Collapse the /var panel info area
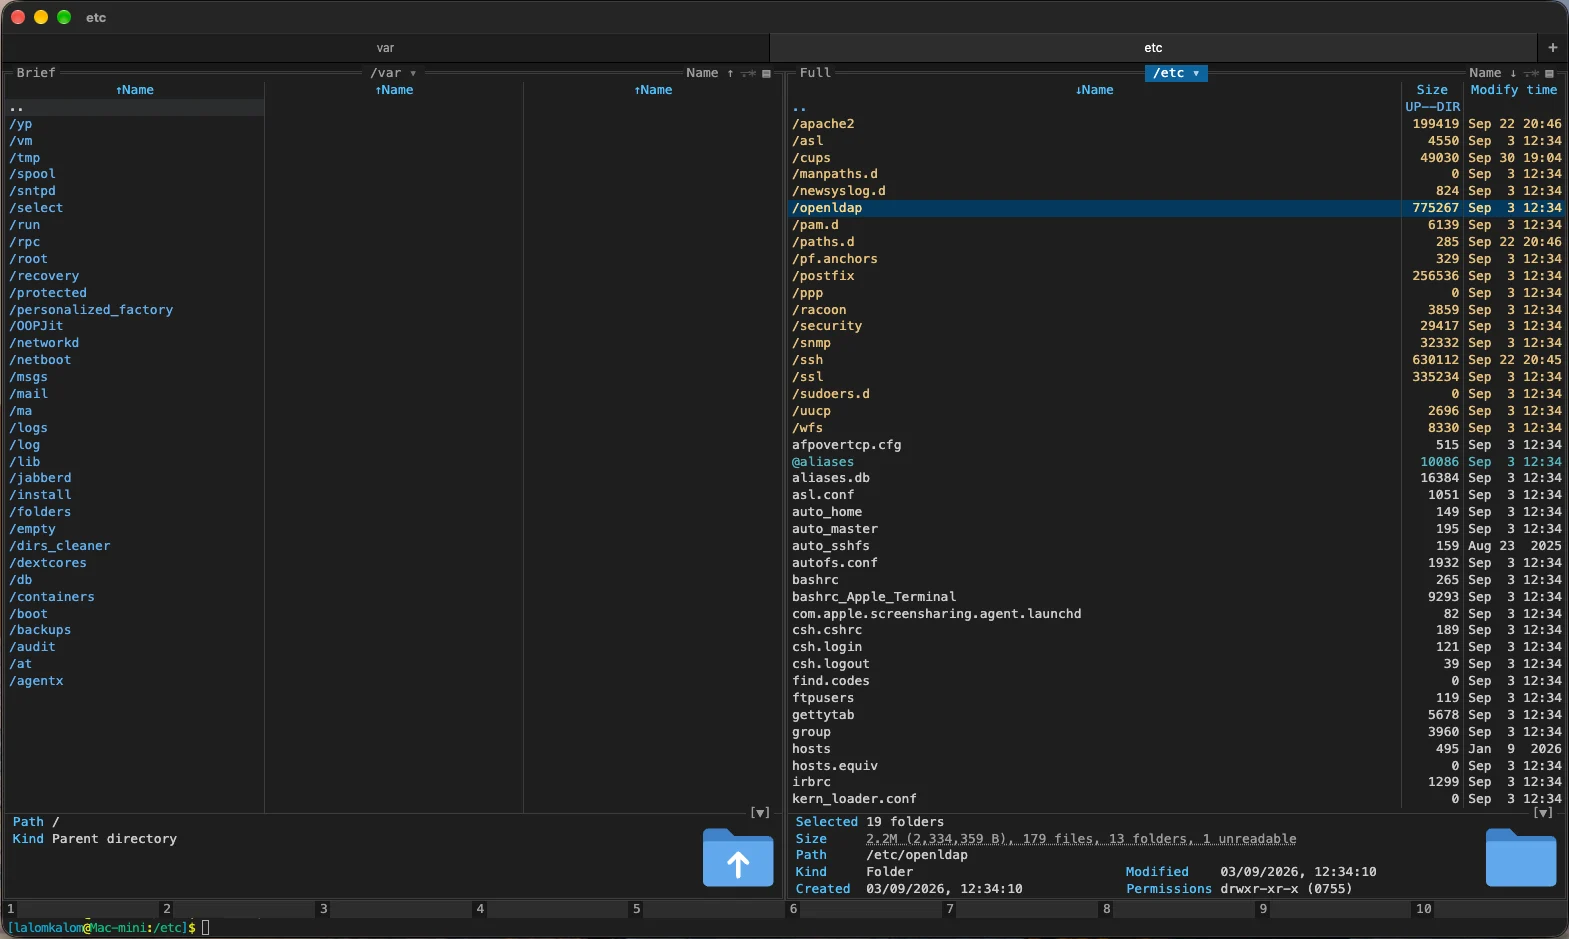This screenshot has width=1569, height=939. 760,813
